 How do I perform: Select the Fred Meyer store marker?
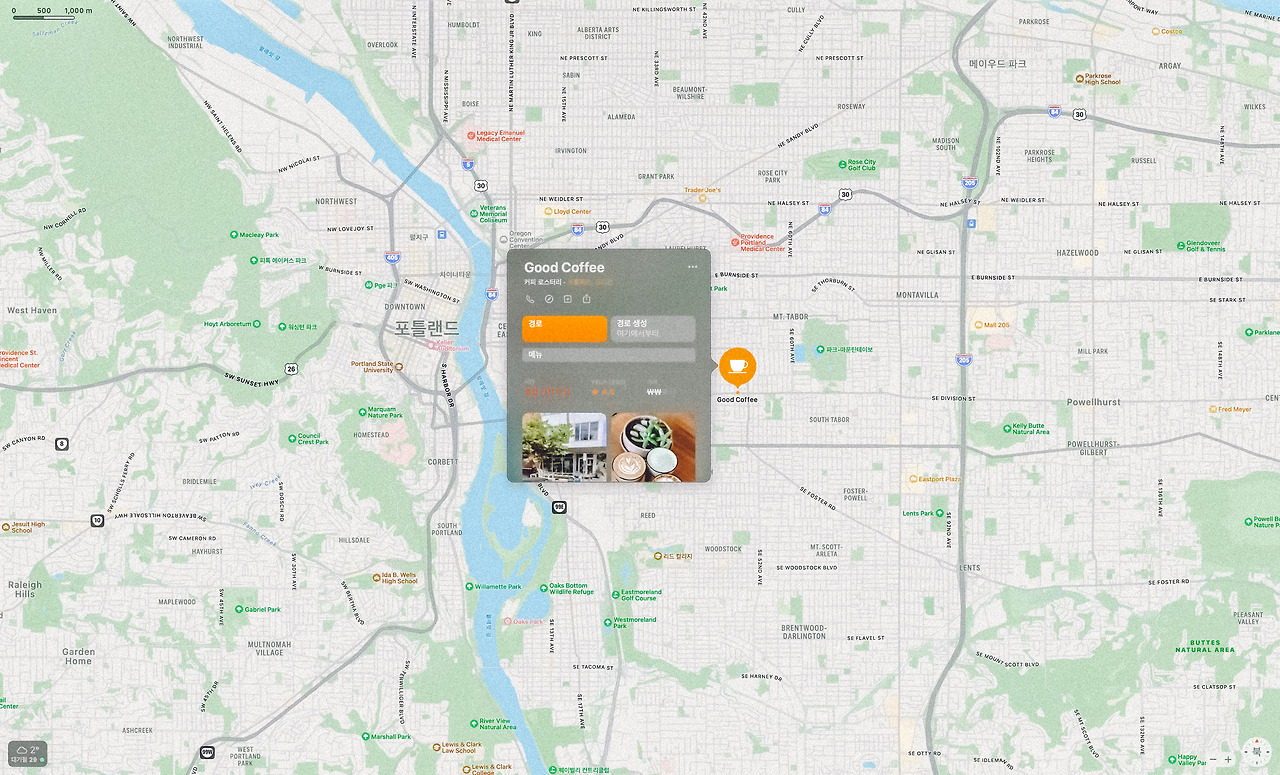point(1212,409)
